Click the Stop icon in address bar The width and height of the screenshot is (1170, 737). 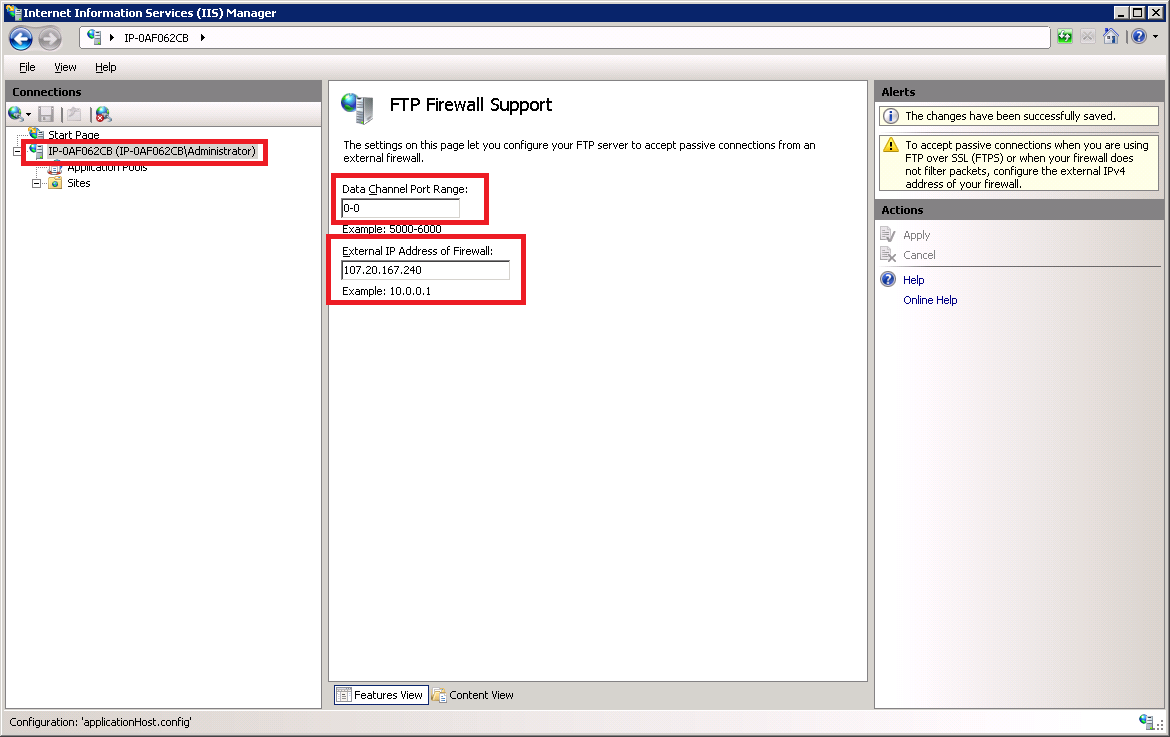[x=1088, y=37]
